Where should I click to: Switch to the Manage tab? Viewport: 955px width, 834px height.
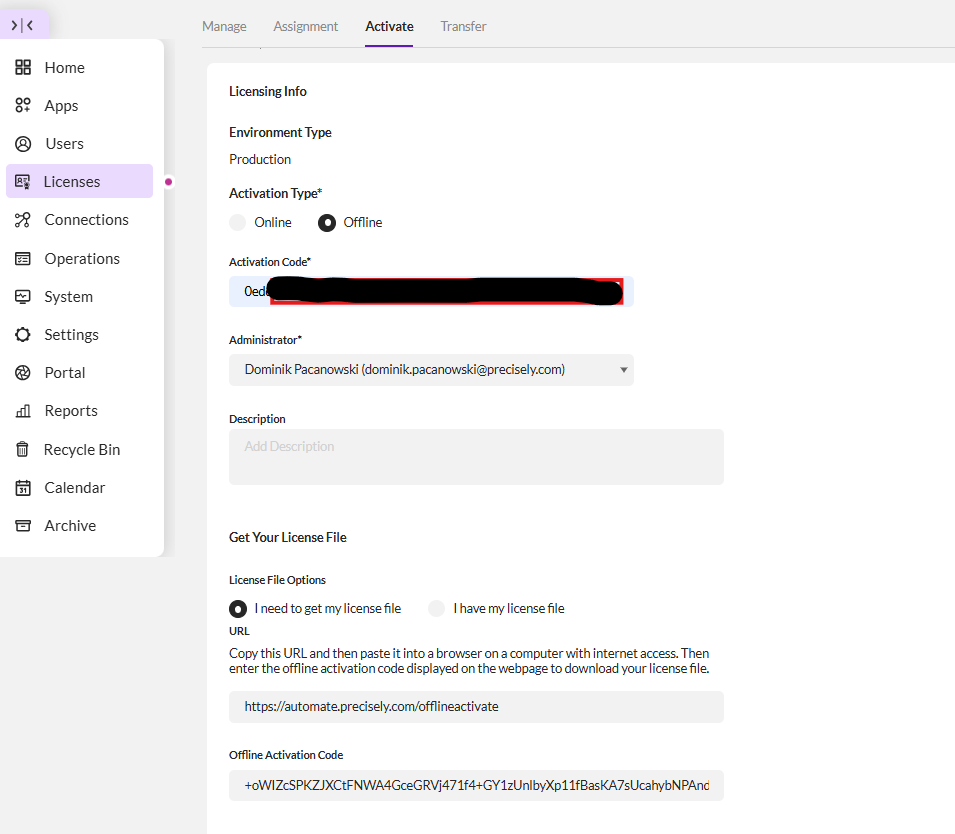pos(224,26)
